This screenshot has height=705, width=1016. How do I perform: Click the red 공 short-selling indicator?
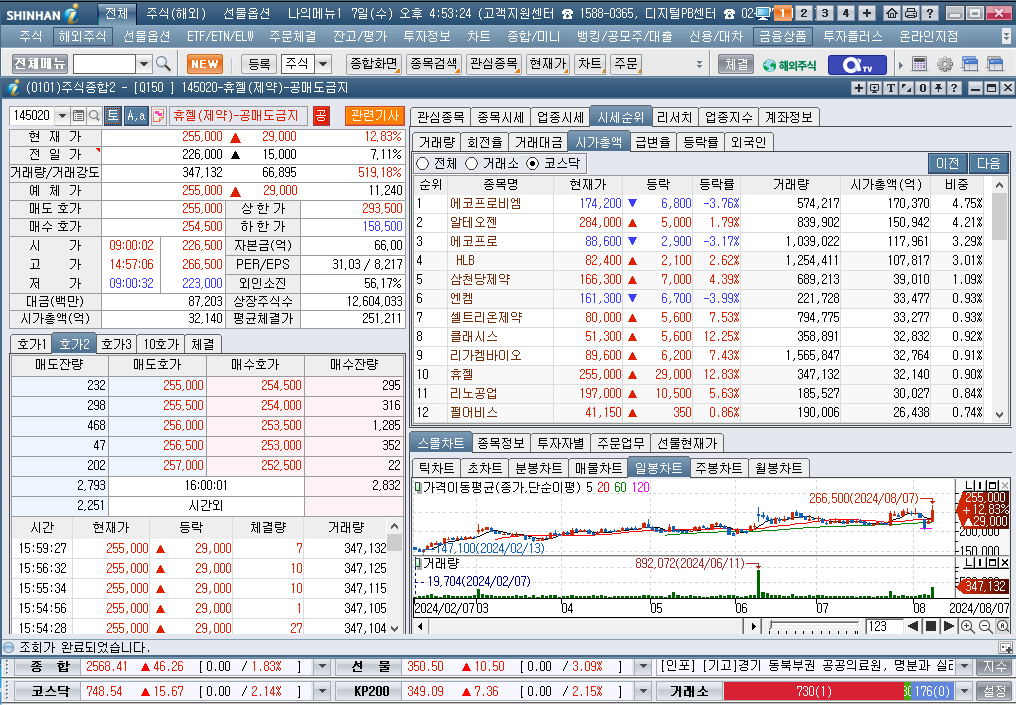[321, 115]
